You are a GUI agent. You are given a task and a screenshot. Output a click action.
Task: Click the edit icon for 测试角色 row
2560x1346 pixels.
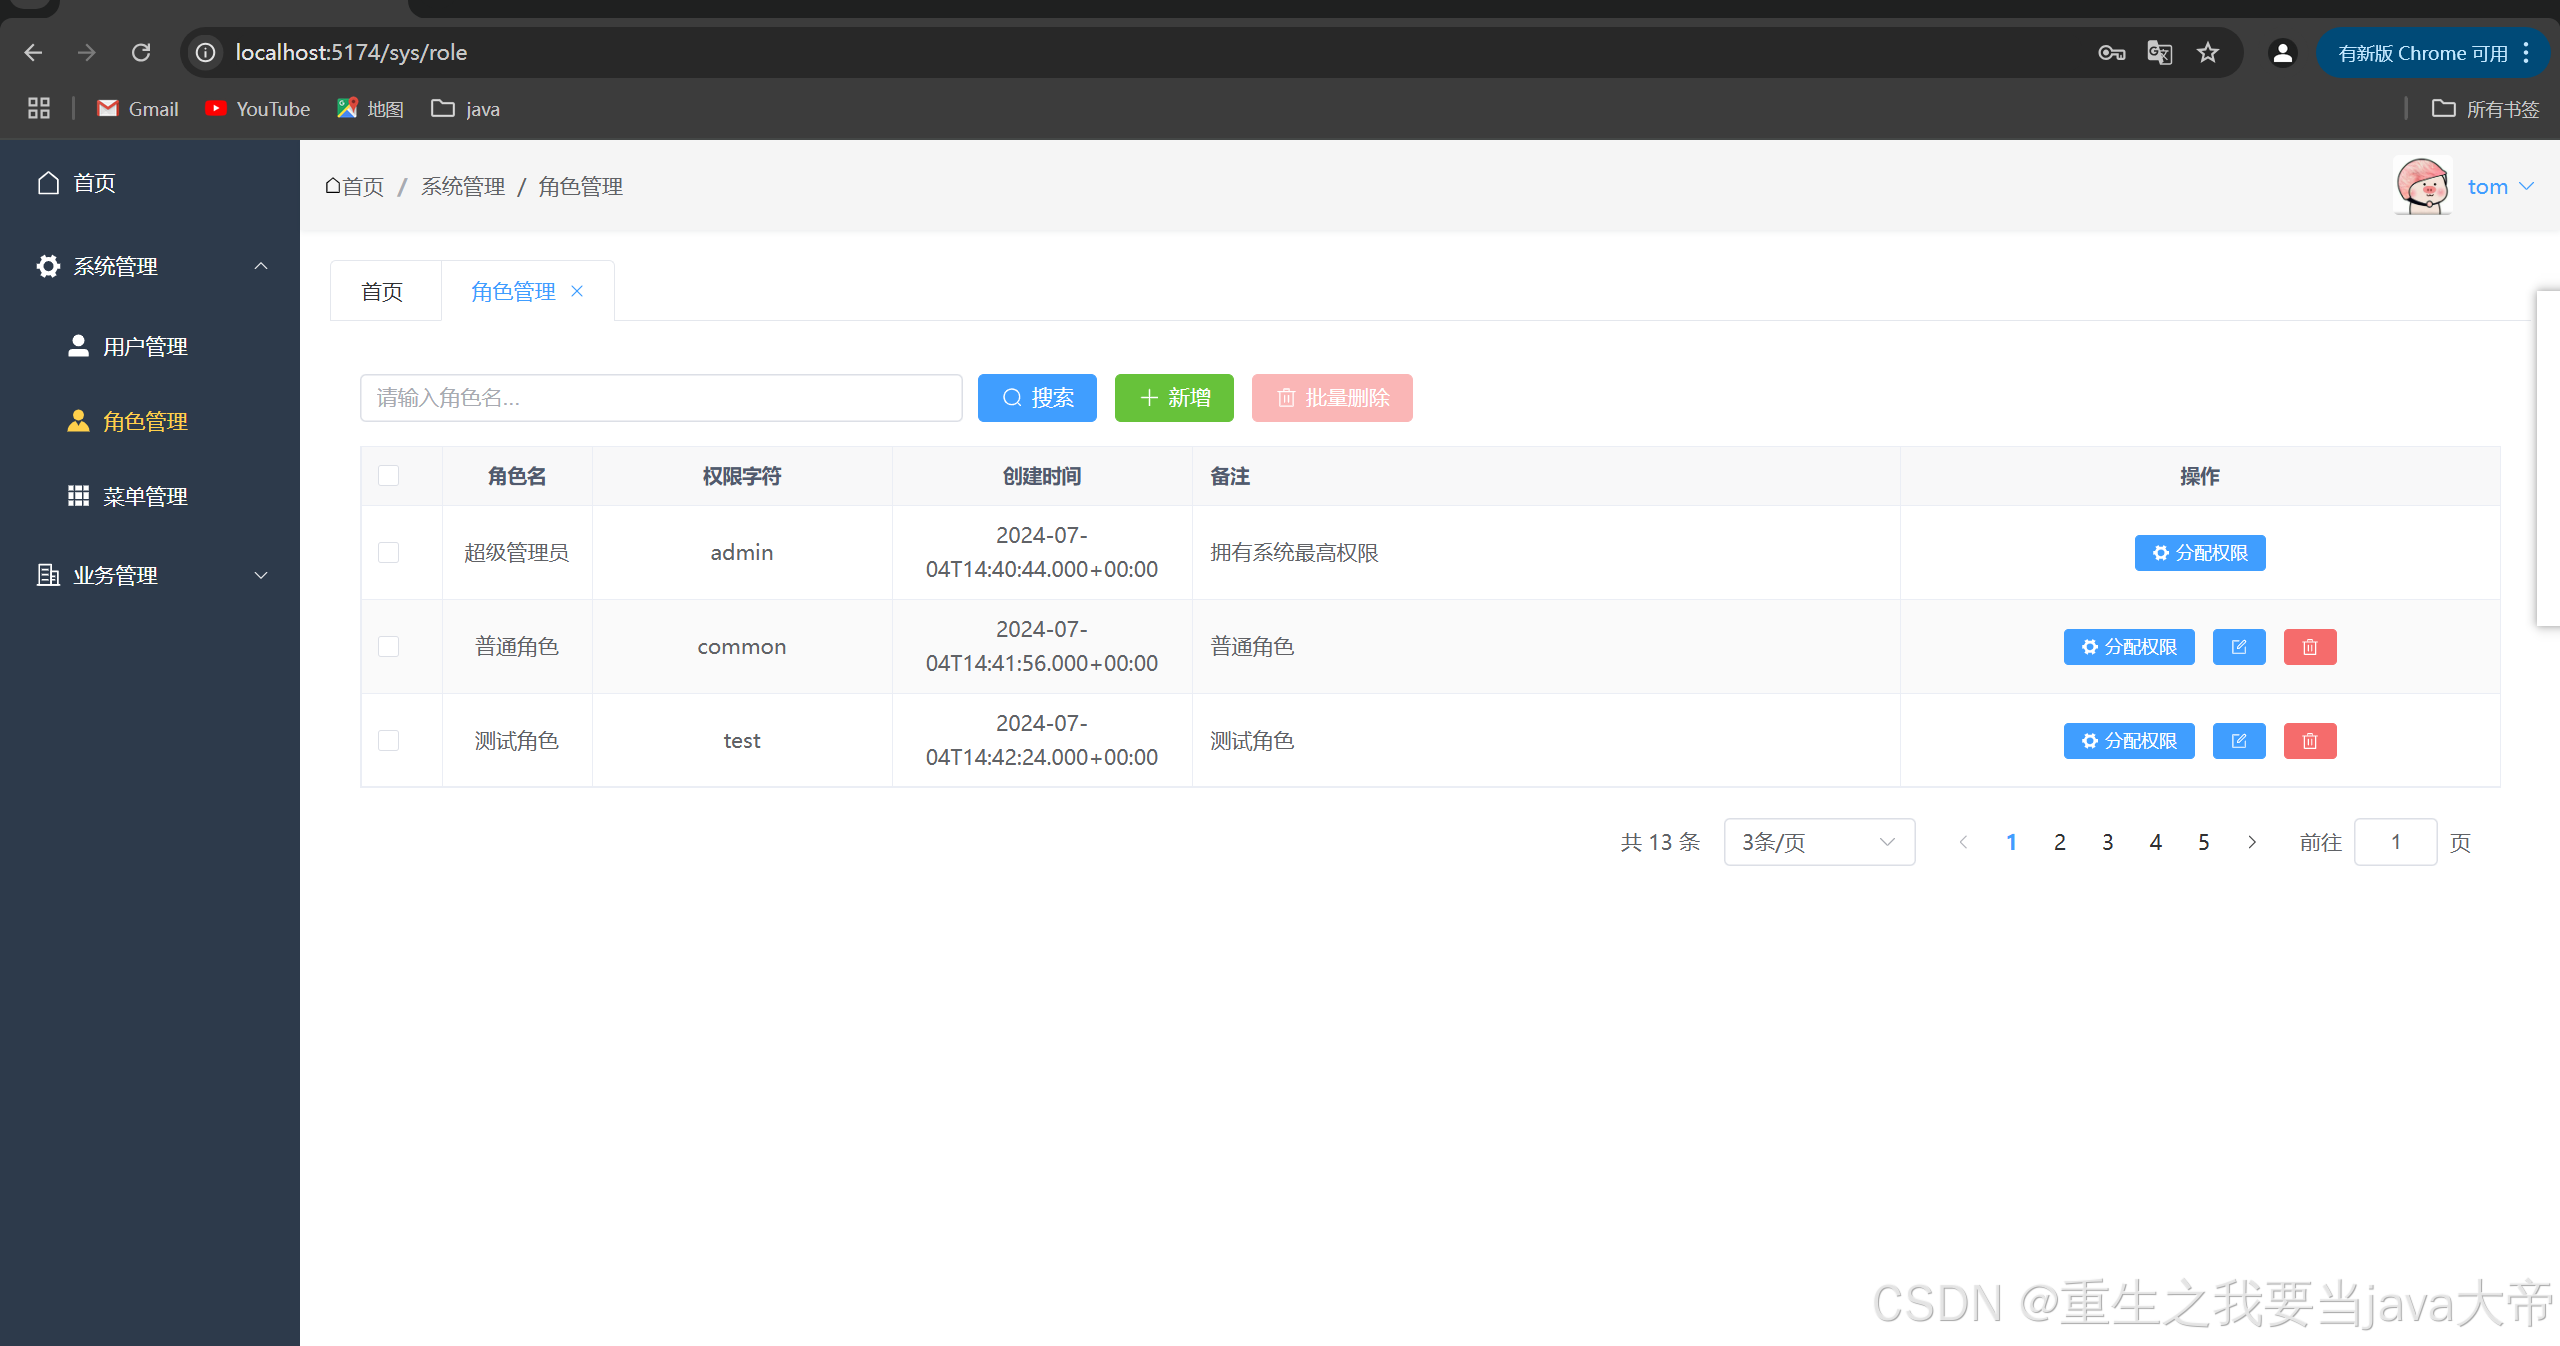[2238, 741]
